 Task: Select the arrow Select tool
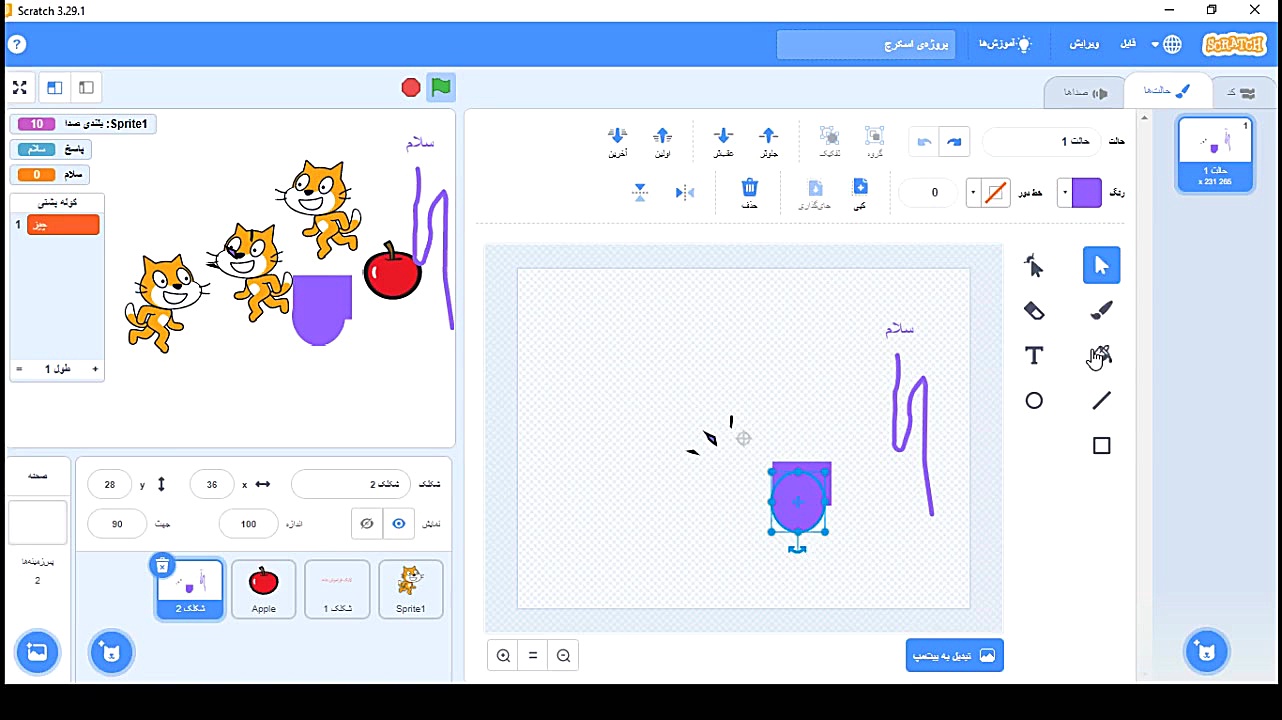(x=1101, y=265)
